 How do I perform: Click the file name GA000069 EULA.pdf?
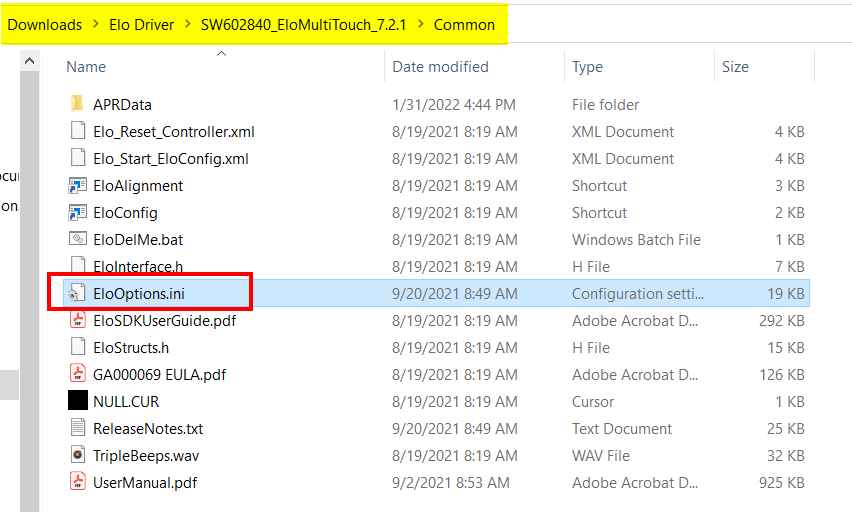pos(159,374)
